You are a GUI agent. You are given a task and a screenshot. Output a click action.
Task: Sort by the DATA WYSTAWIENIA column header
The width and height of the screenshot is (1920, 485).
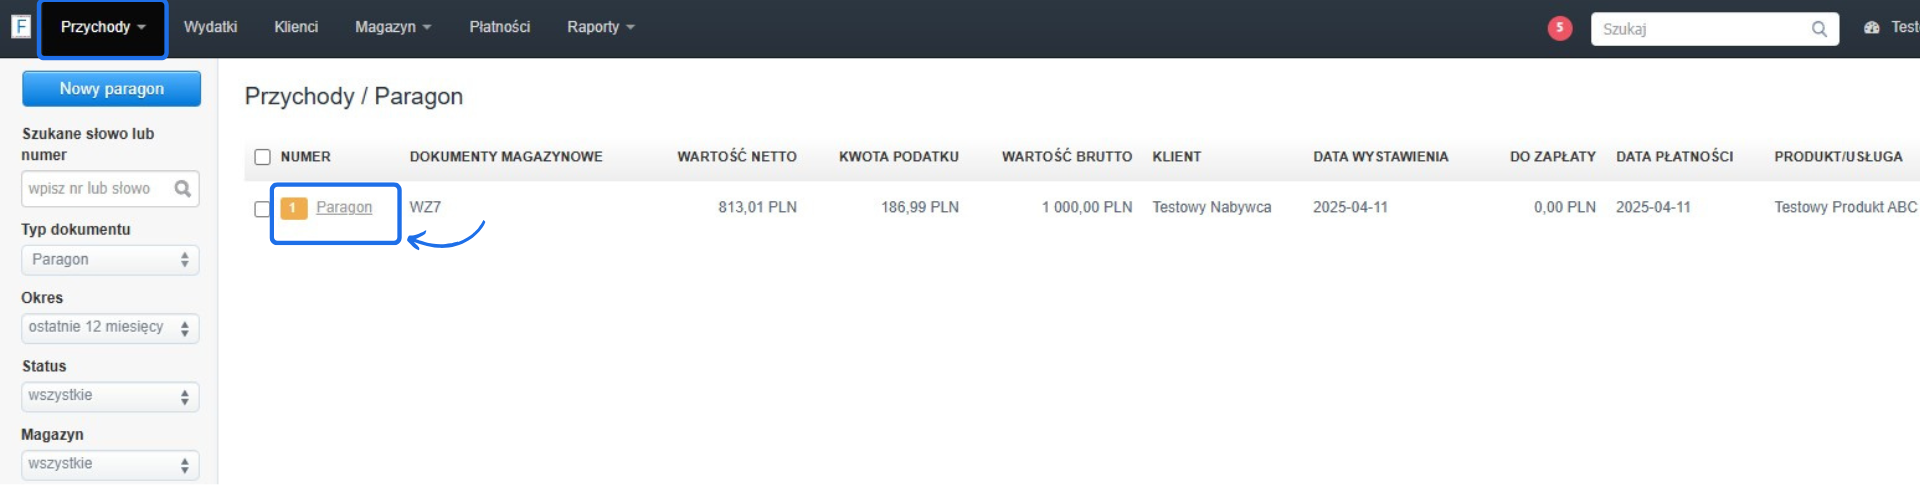point(1381,157)
